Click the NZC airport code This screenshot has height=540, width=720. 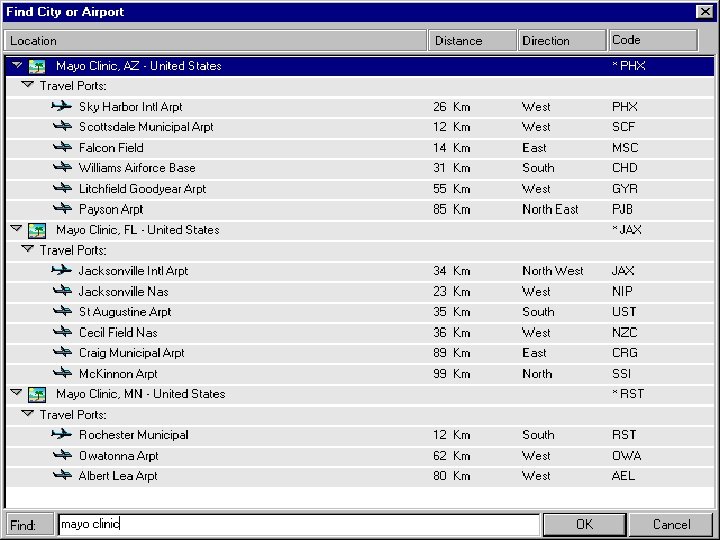coord(624,332)
